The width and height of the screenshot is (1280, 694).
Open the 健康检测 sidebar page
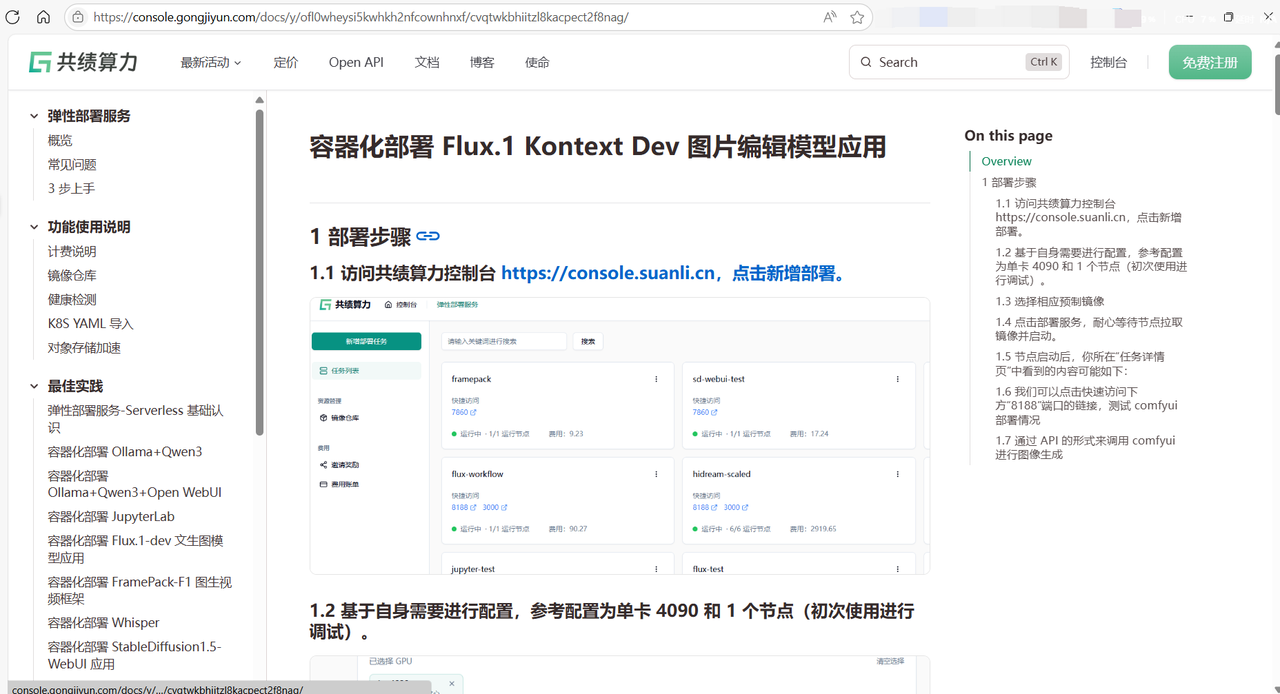72,299
